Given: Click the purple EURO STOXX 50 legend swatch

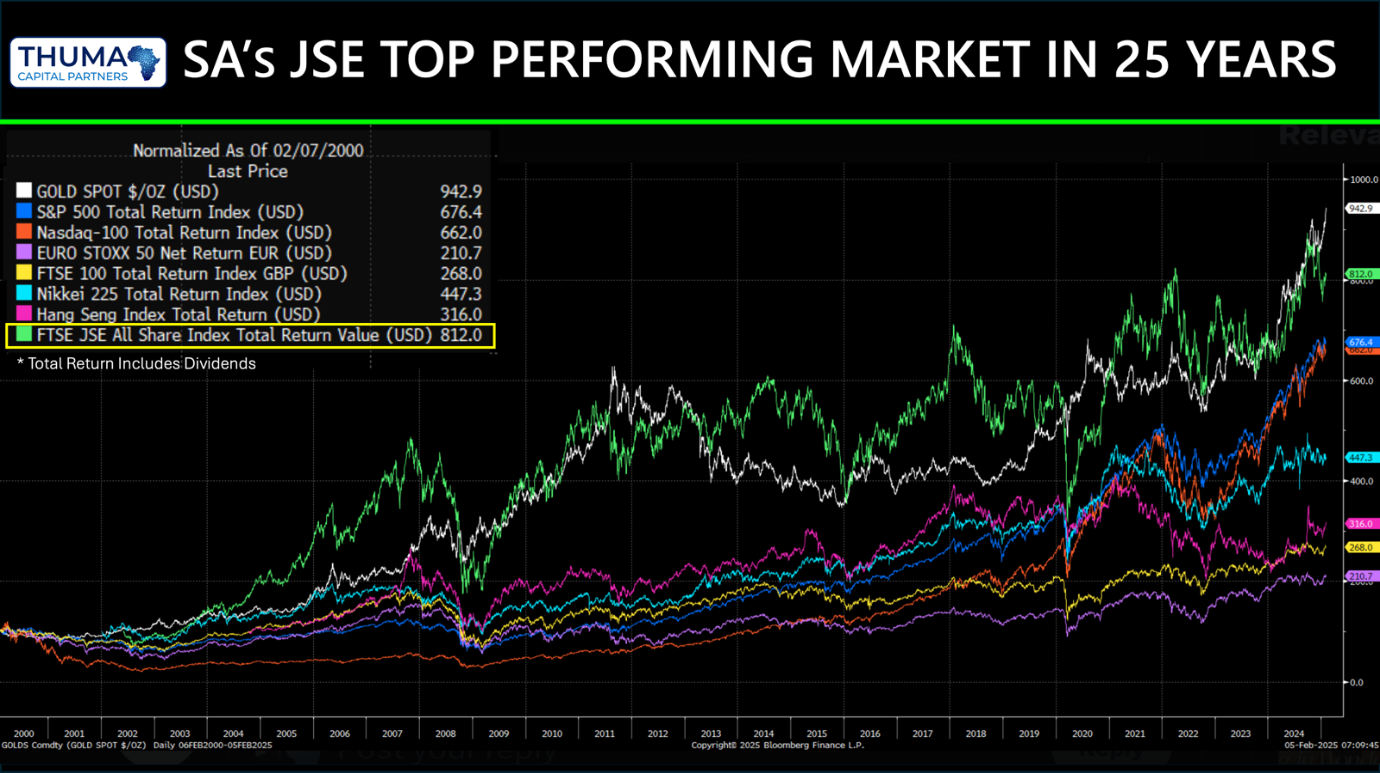Looking at the screenshot, I should click(24, 253).
